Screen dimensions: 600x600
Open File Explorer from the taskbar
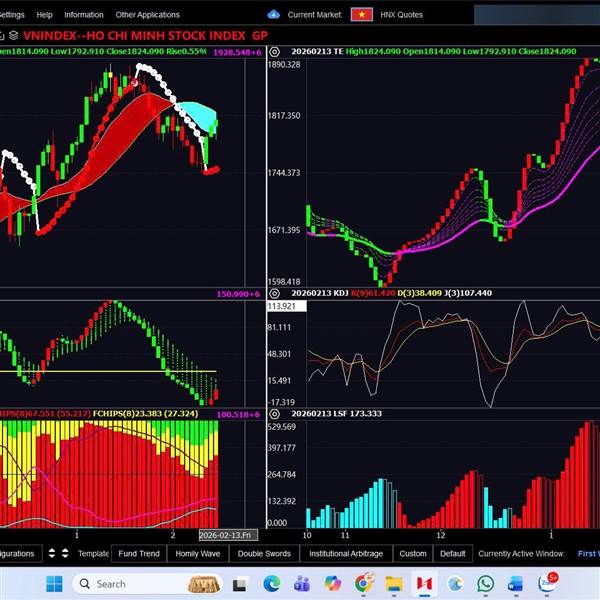coord(393,584)
